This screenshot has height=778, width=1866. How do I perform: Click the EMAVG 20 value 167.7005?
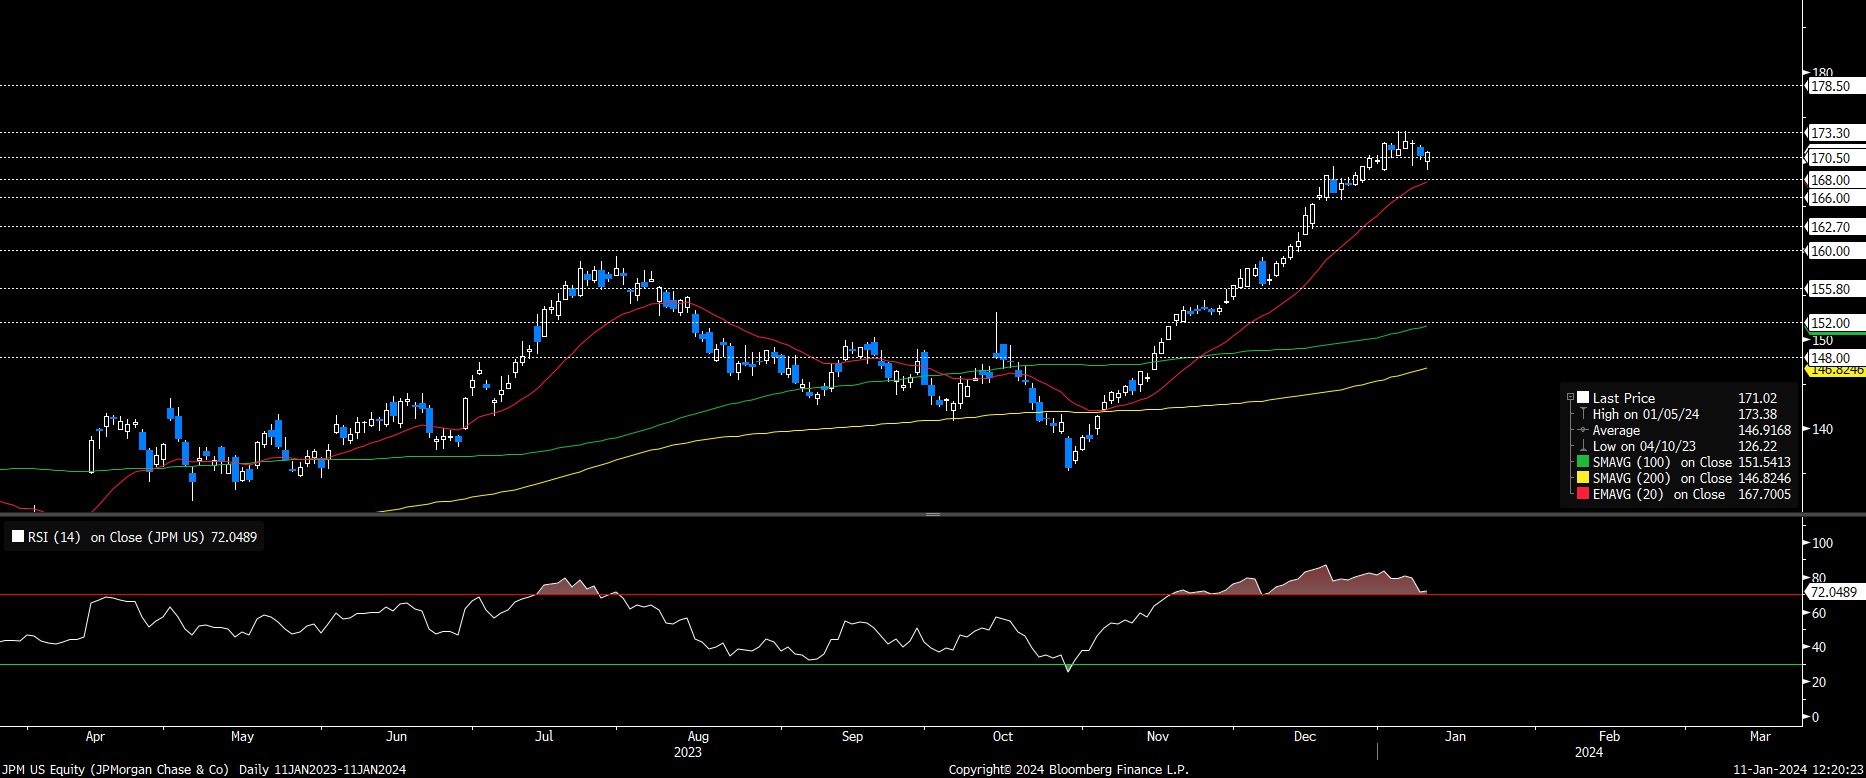pyautogui.click(x=1764, y=494)
